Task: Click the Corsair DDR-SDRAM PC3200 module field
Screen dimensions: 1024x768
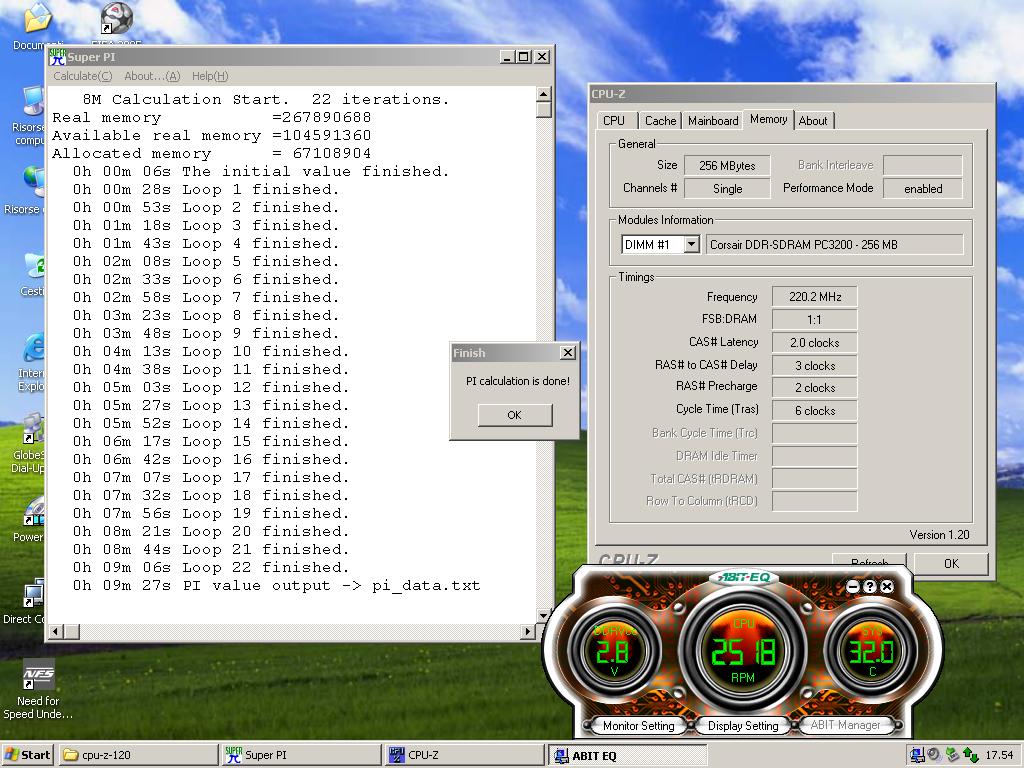Action: click(x=834, y=245)
